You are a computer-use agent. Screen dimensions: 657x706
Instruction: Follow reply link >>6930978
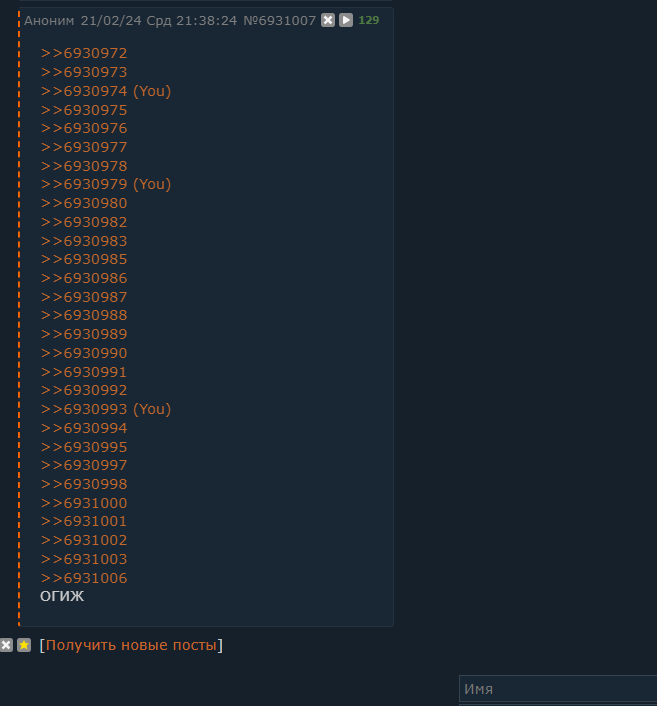click(x=84, y=166)
